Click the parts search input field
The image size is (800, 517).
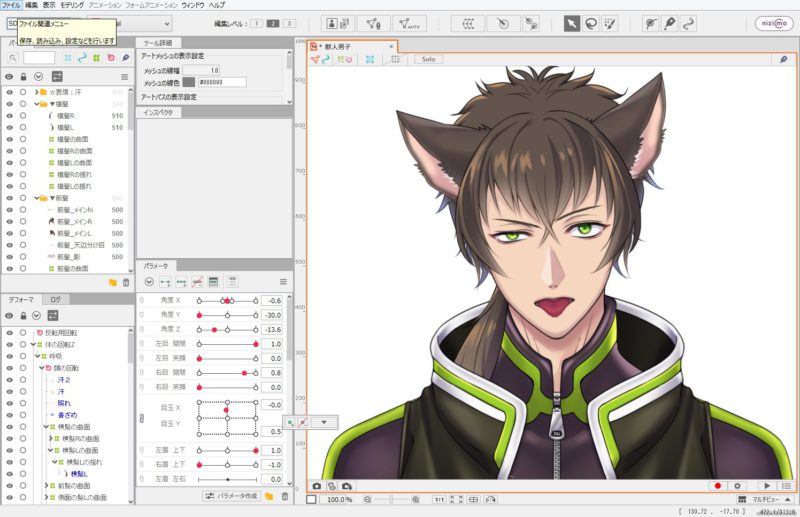[x=39, y=58]
